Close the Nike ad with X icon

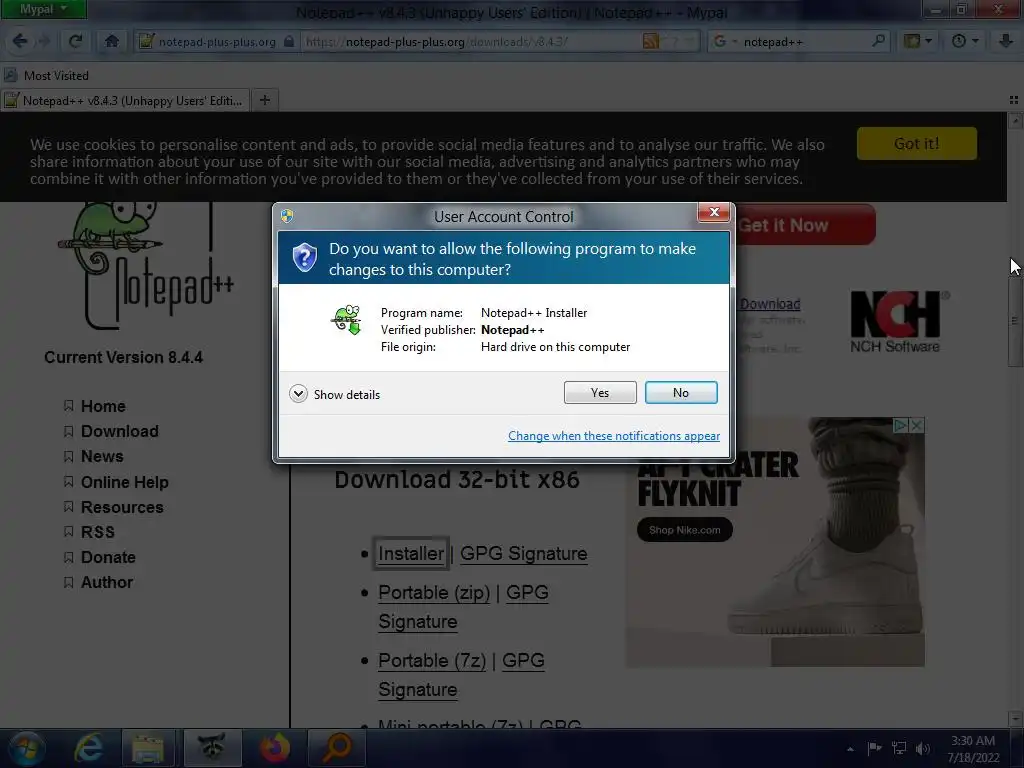tap(917, 425)
